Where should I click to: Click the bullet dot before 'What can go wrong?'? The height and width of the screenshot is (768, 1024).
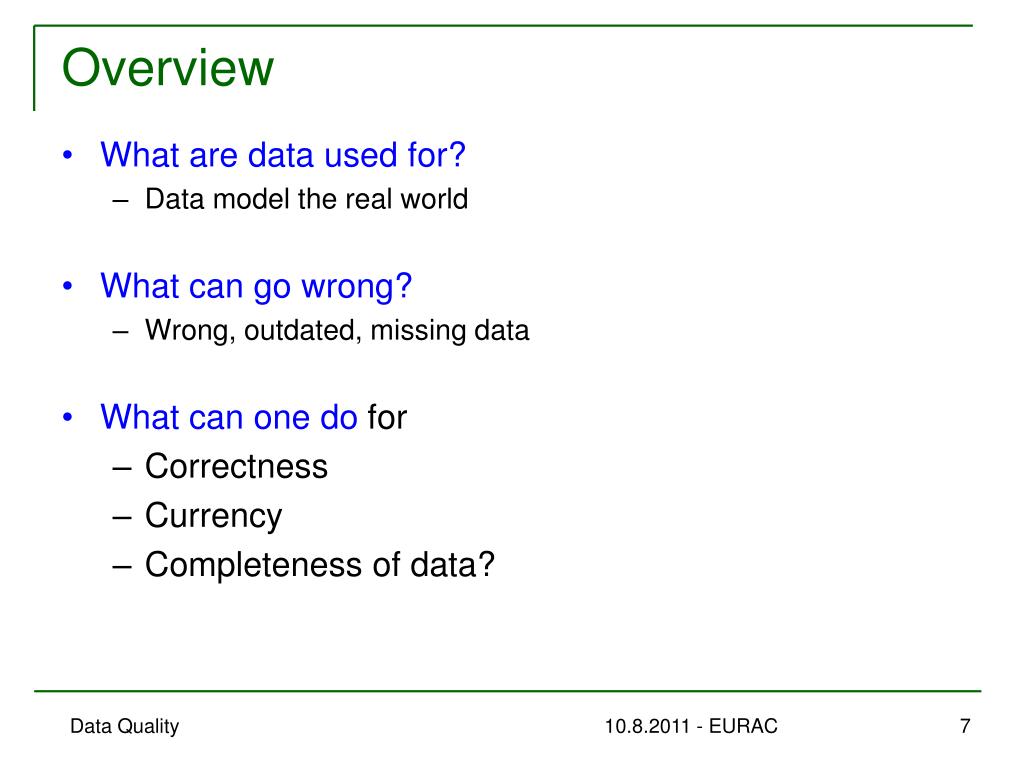[67, 286]
